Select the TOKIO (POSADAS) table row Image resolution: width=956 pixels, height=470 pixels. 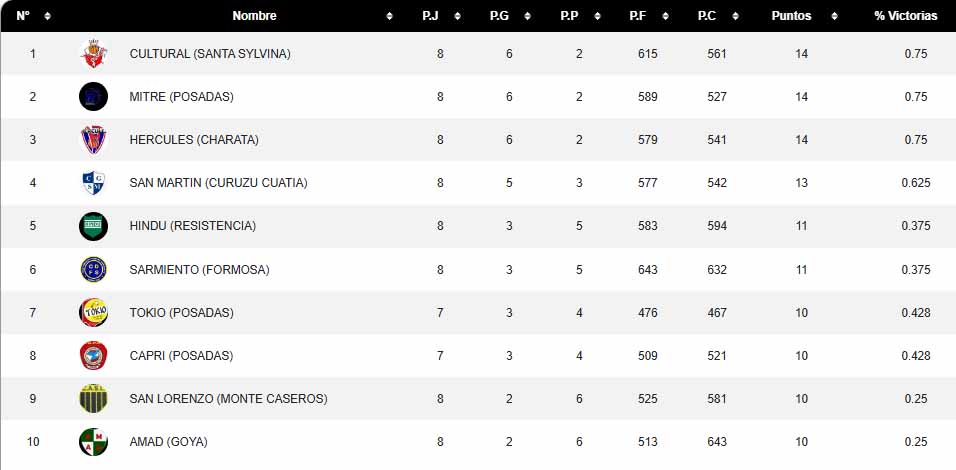[x=478, y=313]
